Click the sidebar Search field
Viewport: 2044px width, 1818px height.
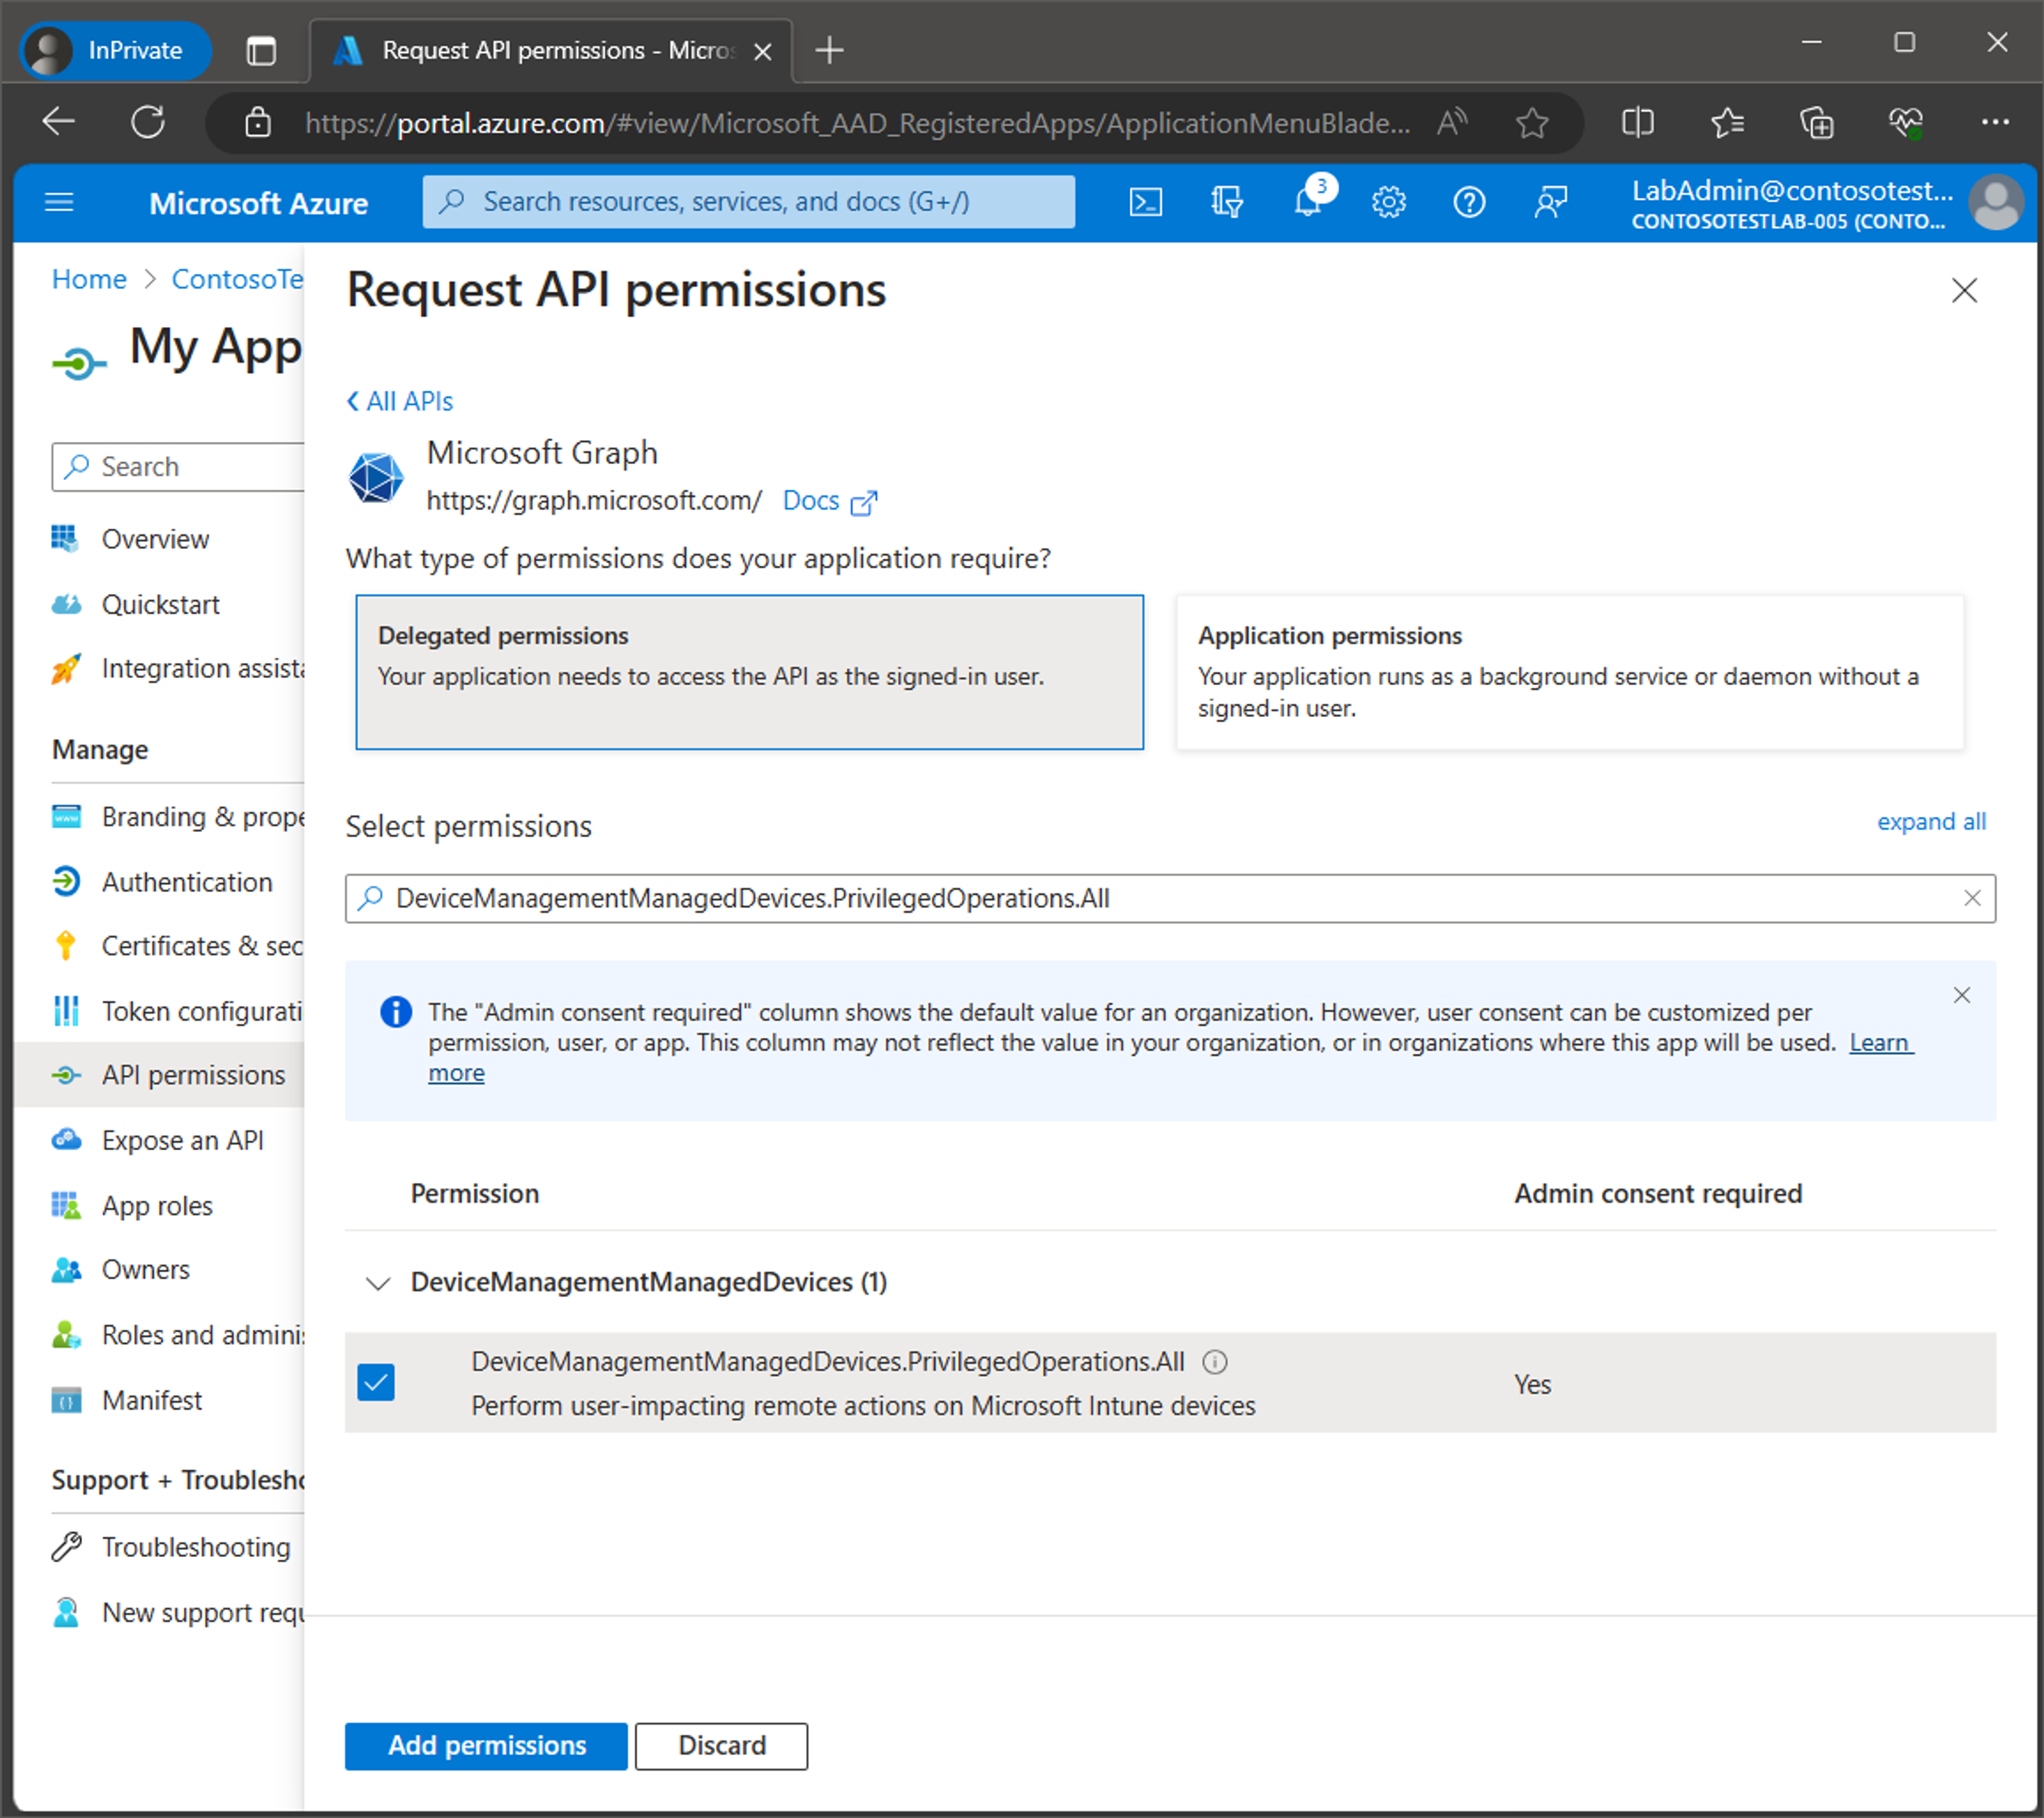tap(178, 467)
